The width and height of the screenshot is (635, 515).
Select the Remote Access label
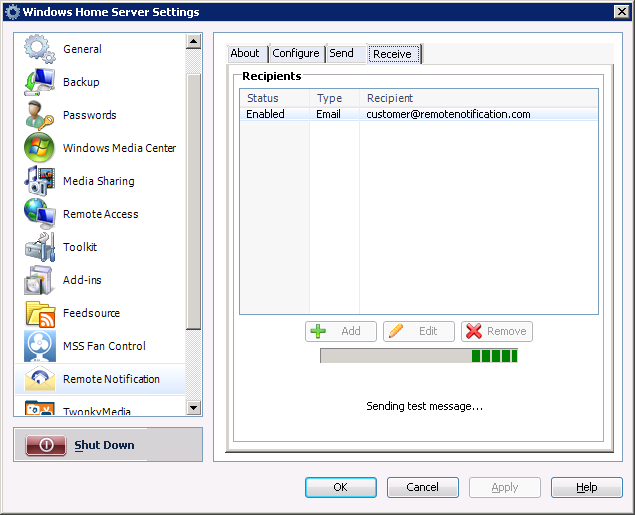click(x=100, y=214)
